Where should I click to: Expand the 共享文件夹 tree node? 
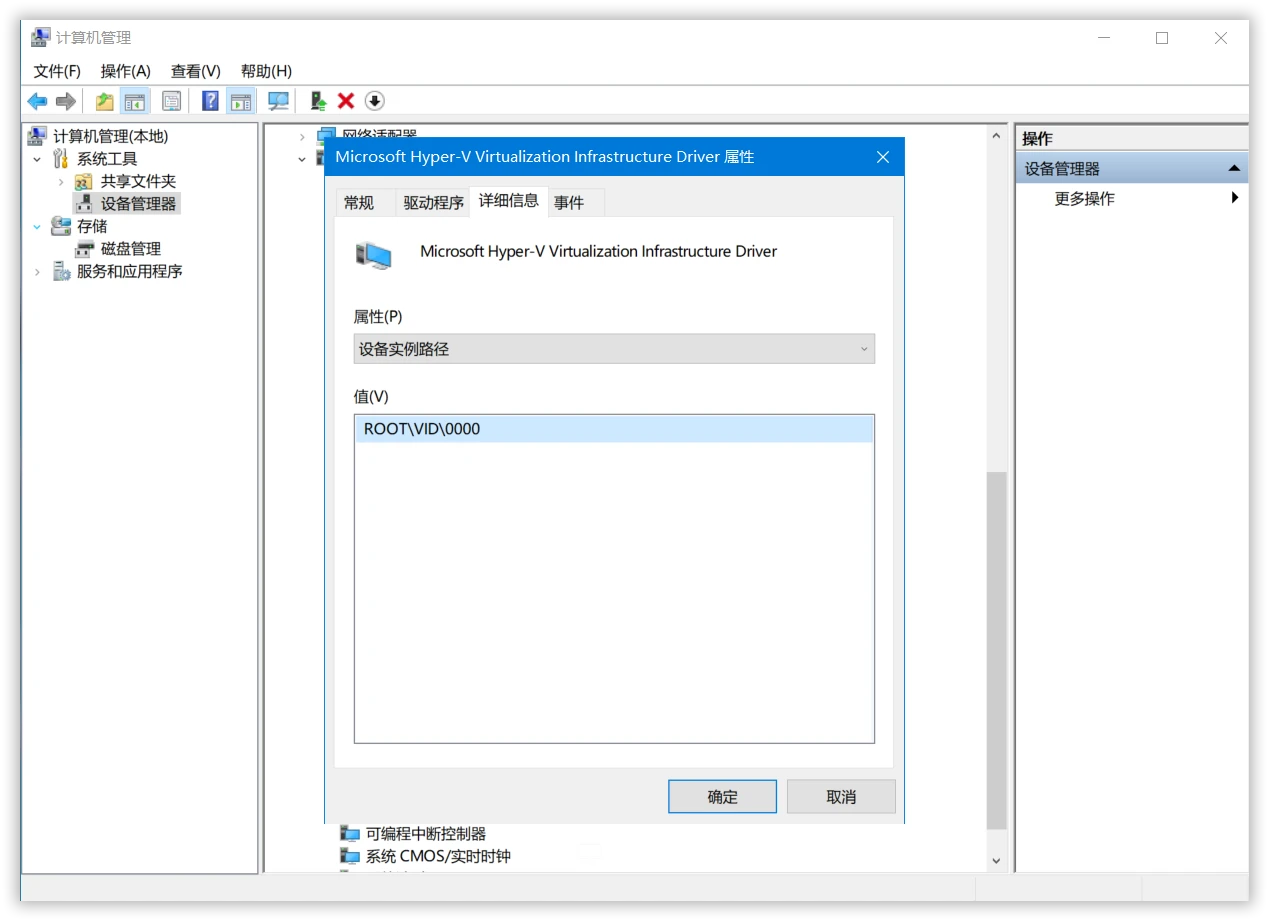tap(59, 181)
